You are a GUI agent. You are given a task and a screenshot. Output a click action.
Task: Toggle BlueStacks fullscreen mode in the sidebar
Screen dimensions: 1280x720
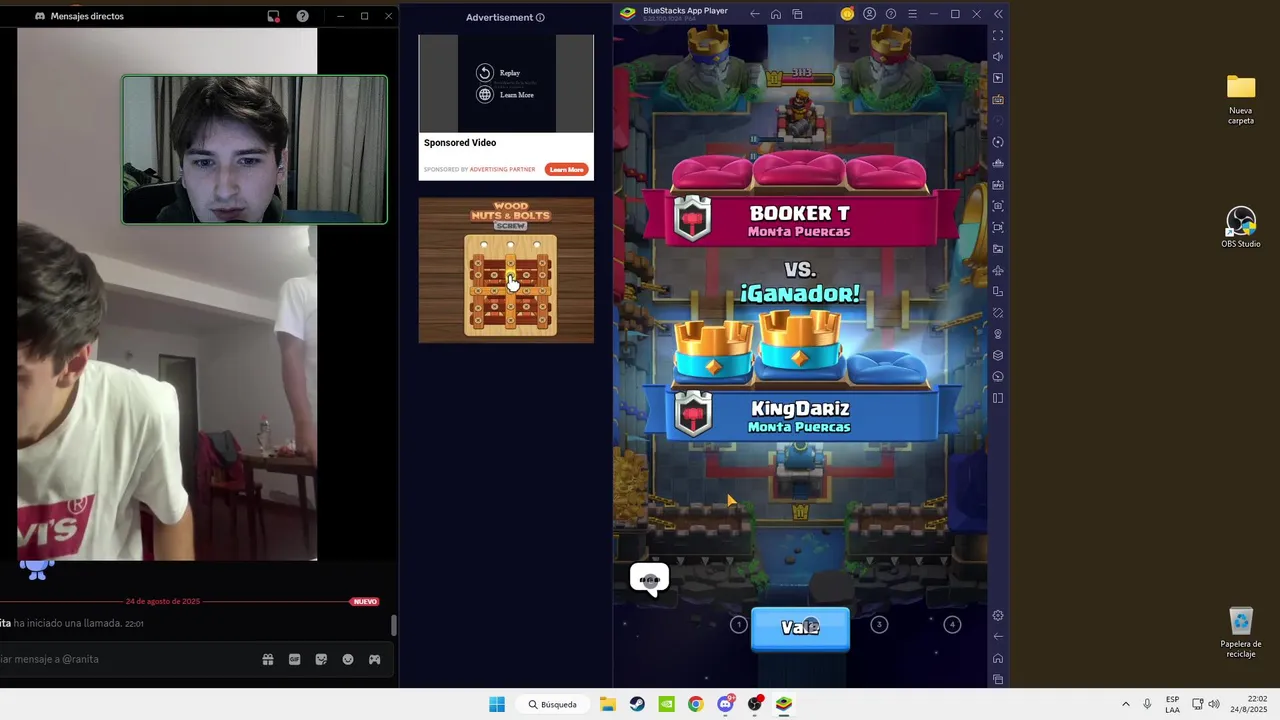[x=998, y=35]
